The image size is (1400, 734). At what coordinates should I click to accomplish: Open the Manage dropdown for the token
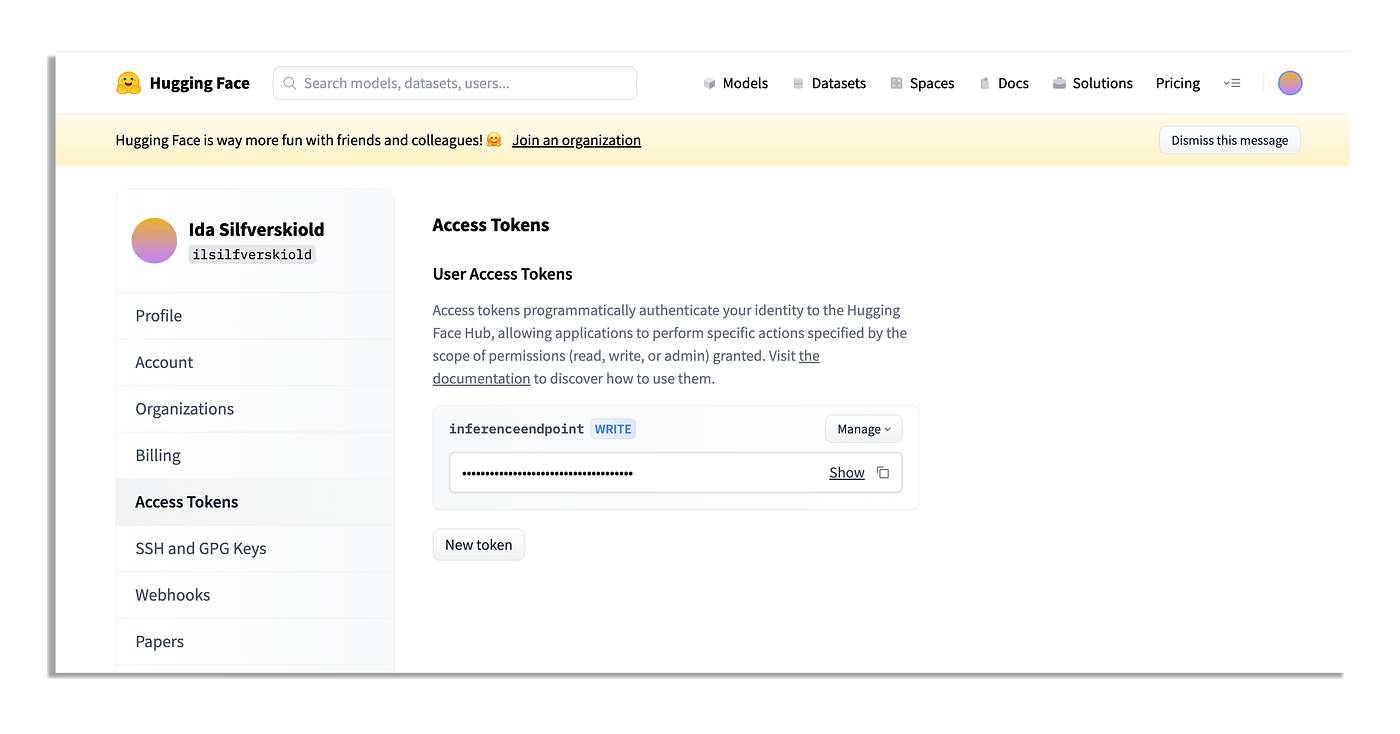pos(862,428)
